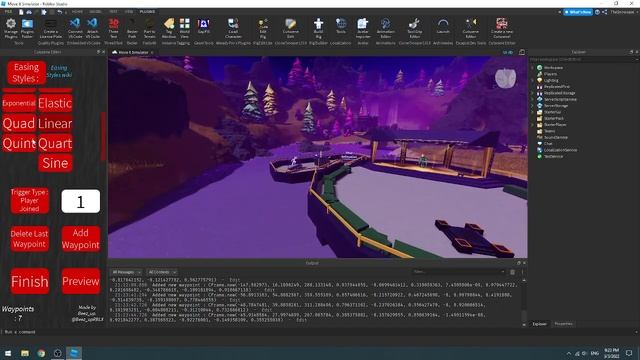The width and height of the screenshot is (640, 360).
Task: Open the Tool Grip Editor
Action: (x=414, y=28)
